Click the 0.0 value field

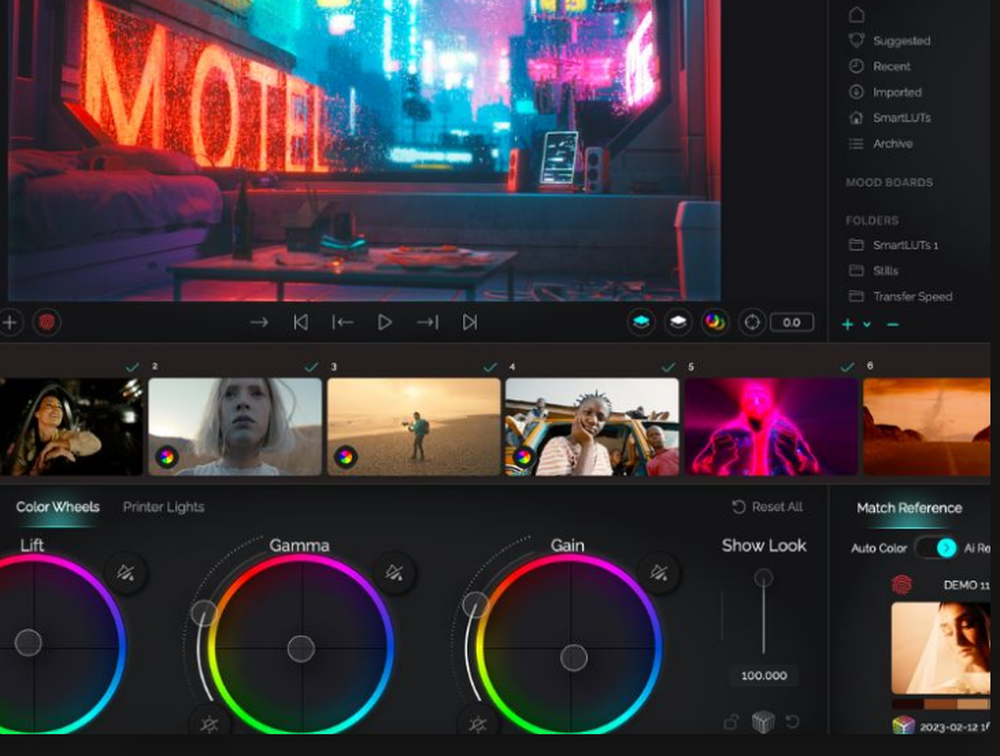[791, 322]
